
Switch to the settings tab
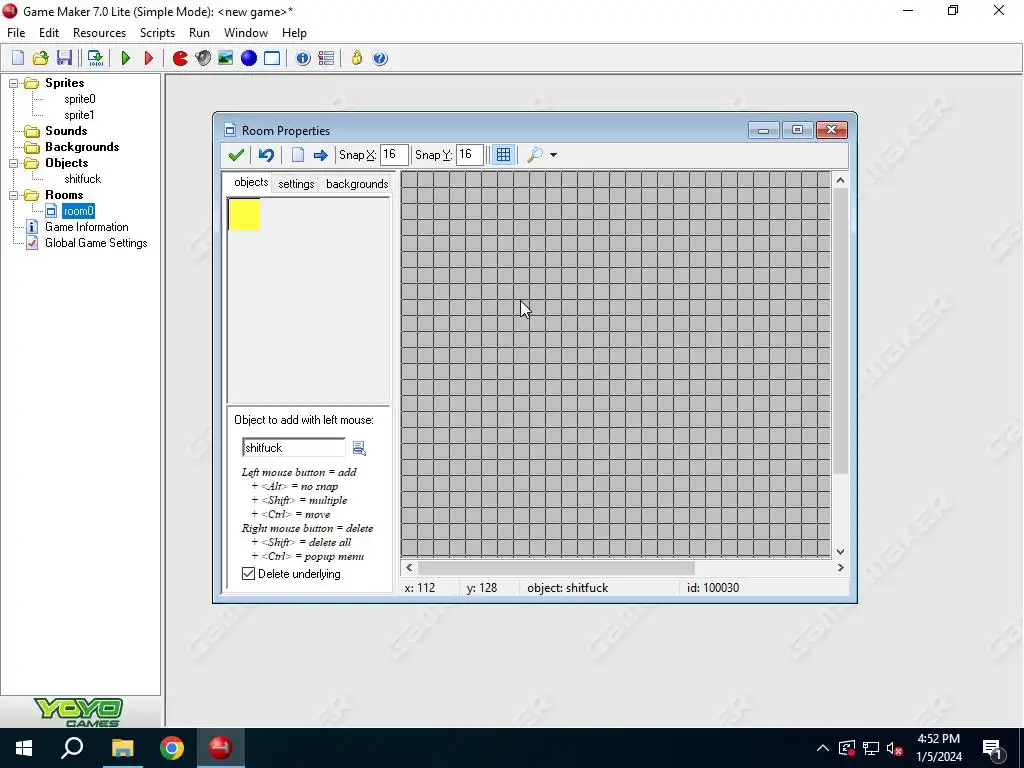(296, 184)
